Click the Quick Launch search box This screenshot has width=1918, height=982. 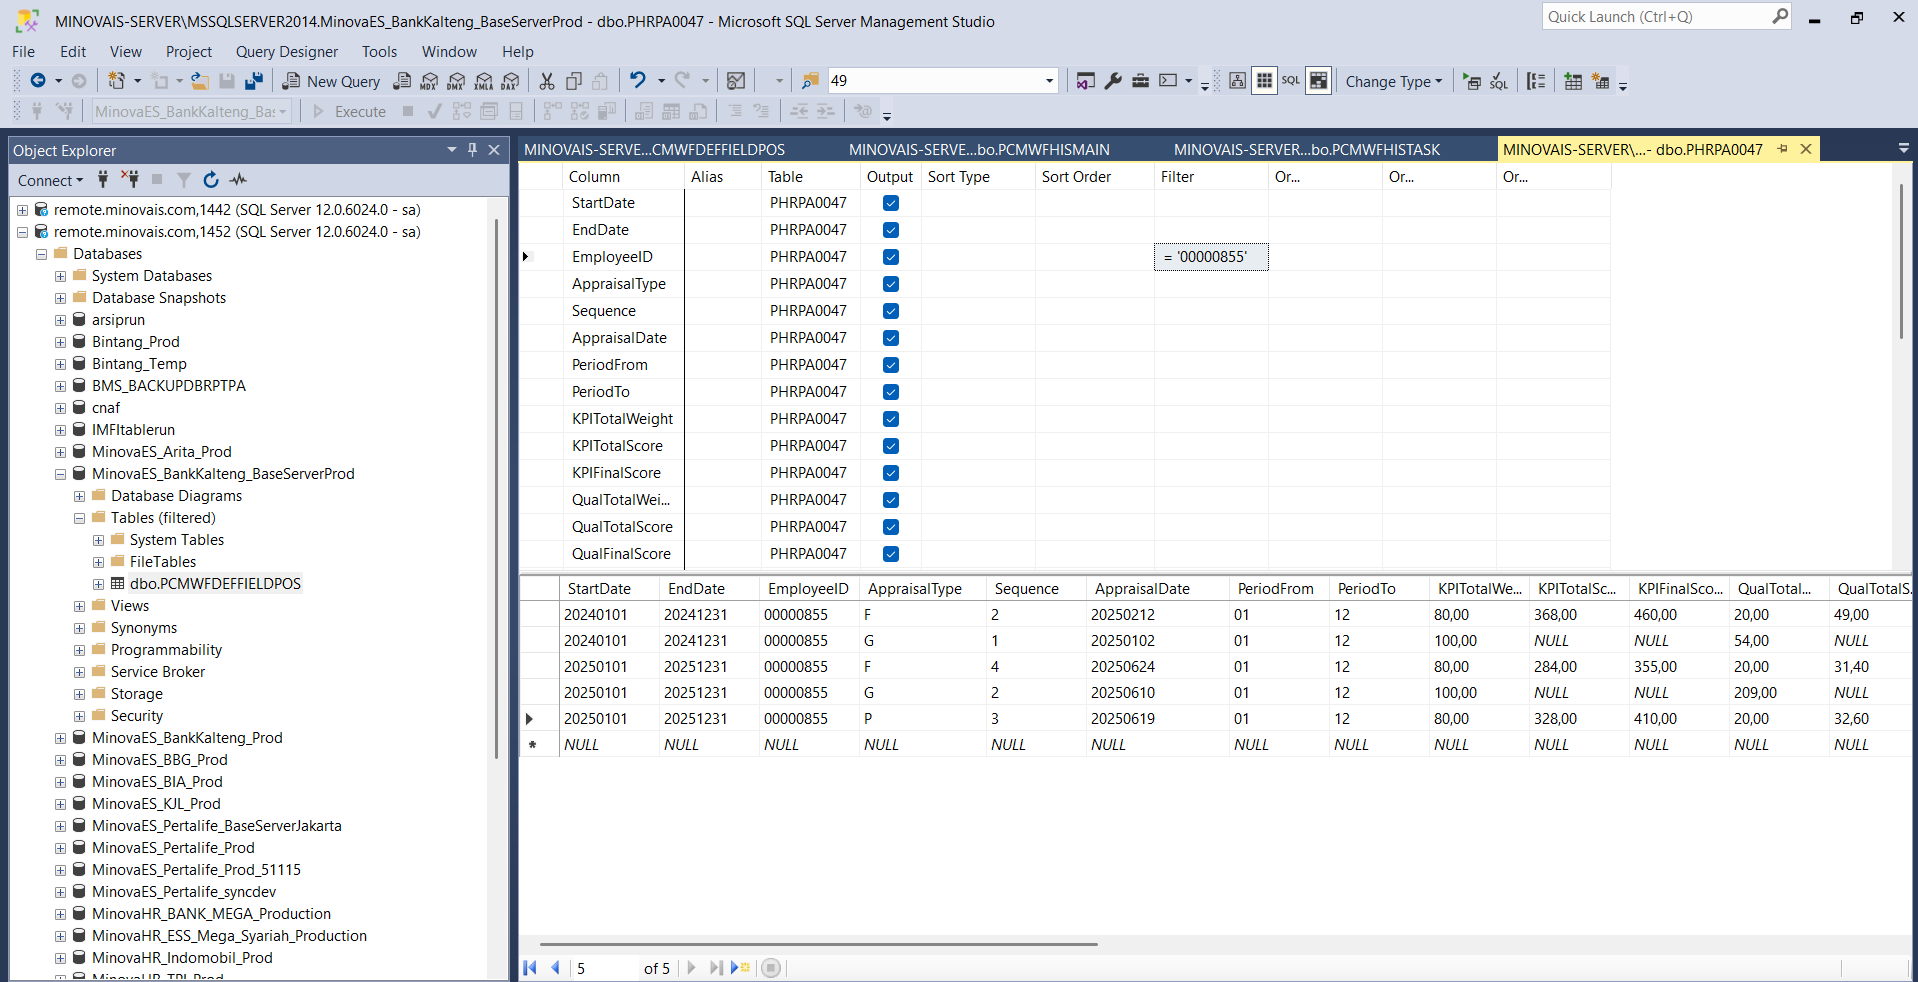[x=1667, y=17]
